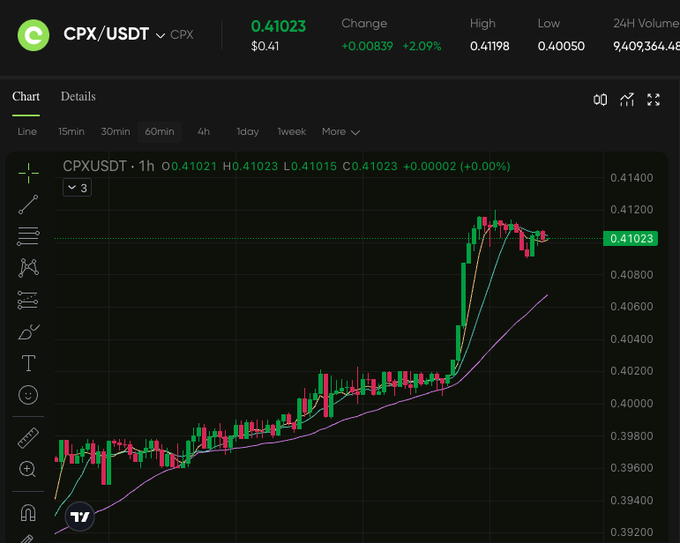
Task: Open the emoji icons tool
Action: [28, 395]
